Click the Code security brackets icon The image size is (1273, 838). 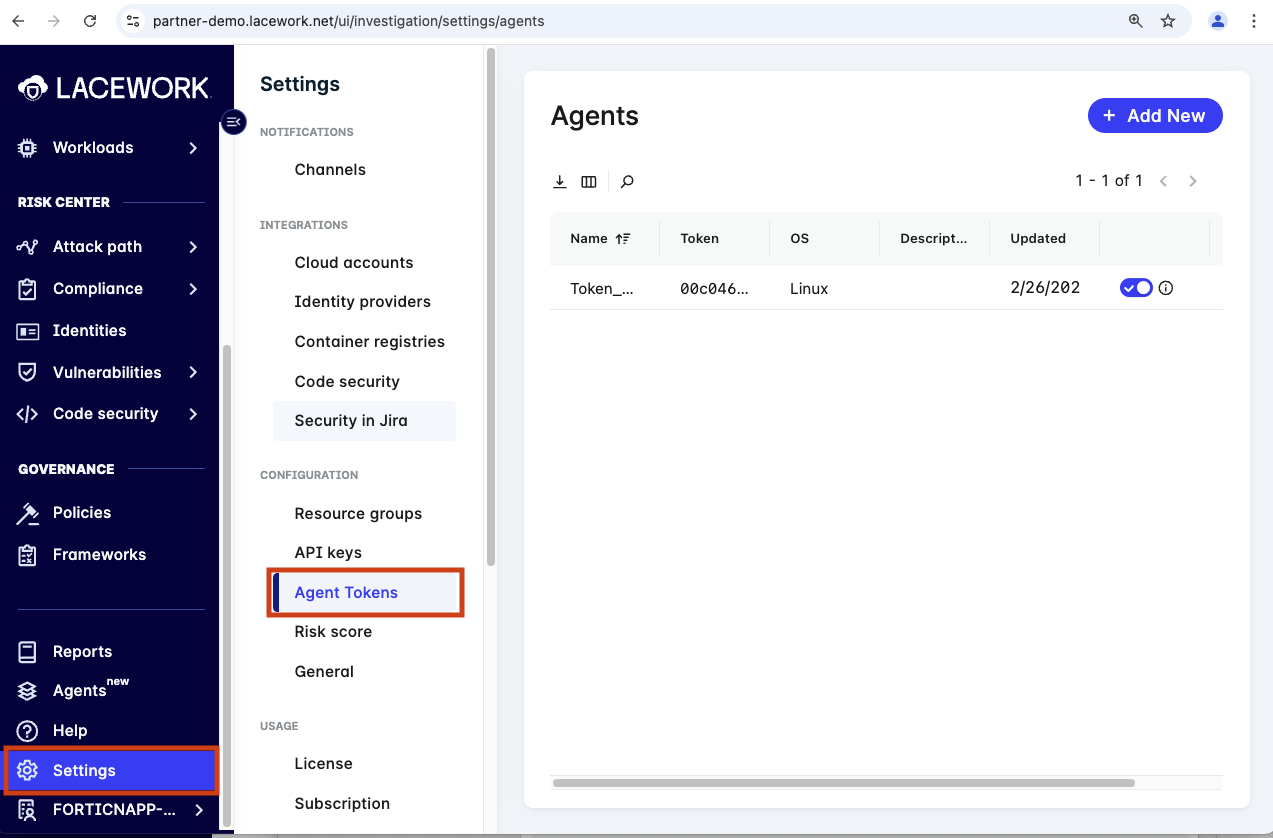click(x=28, y=414)
